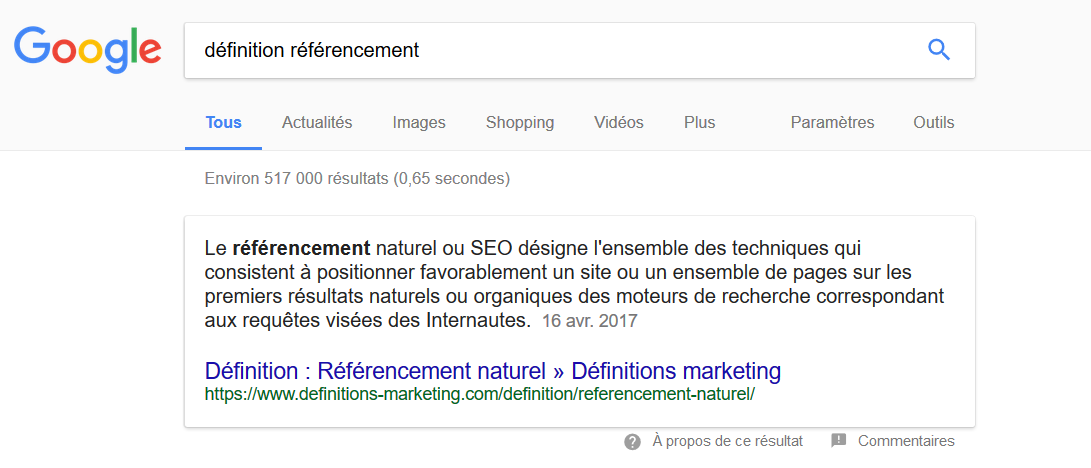Expand the Plus menu
The height and width of the screenshot is (468, 1091).
coord(699,123)
